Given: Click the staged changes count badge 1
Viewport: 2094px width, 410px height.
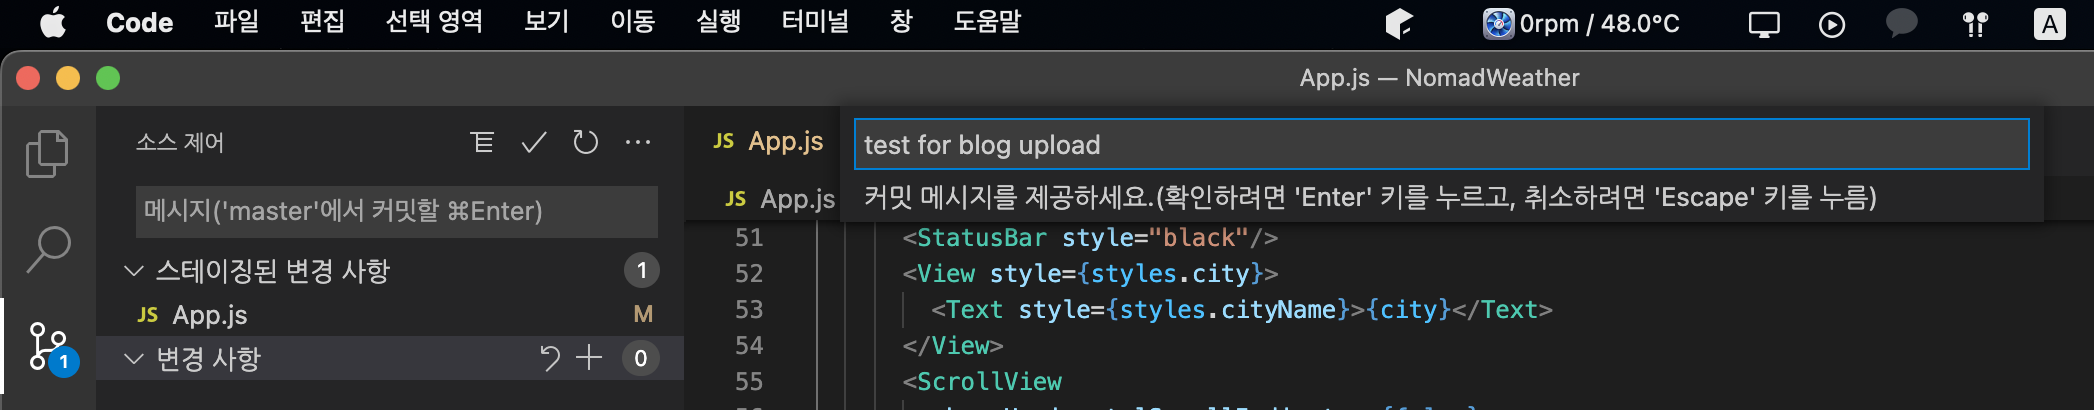Looking at the screenshot, I should click(641, 271).
